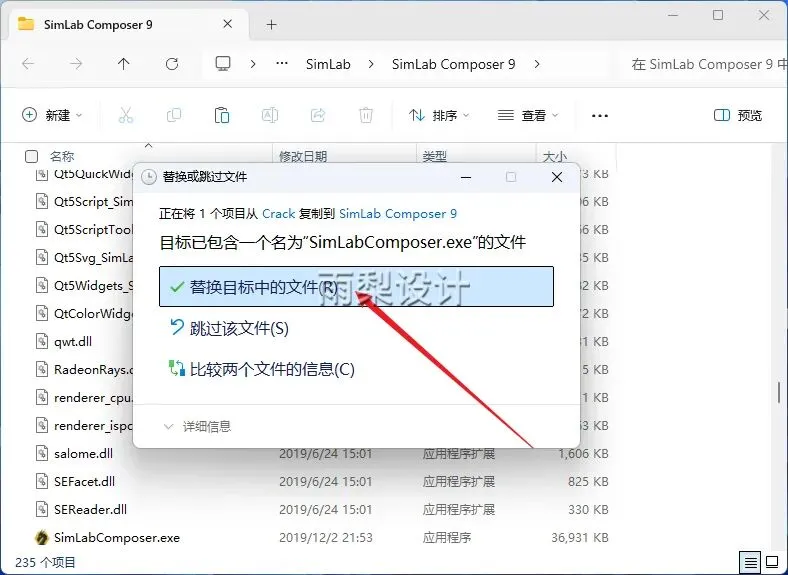Screen dimensions: 788x575
Task: Expand 详细信息 in the dialog
Action: 197,427
